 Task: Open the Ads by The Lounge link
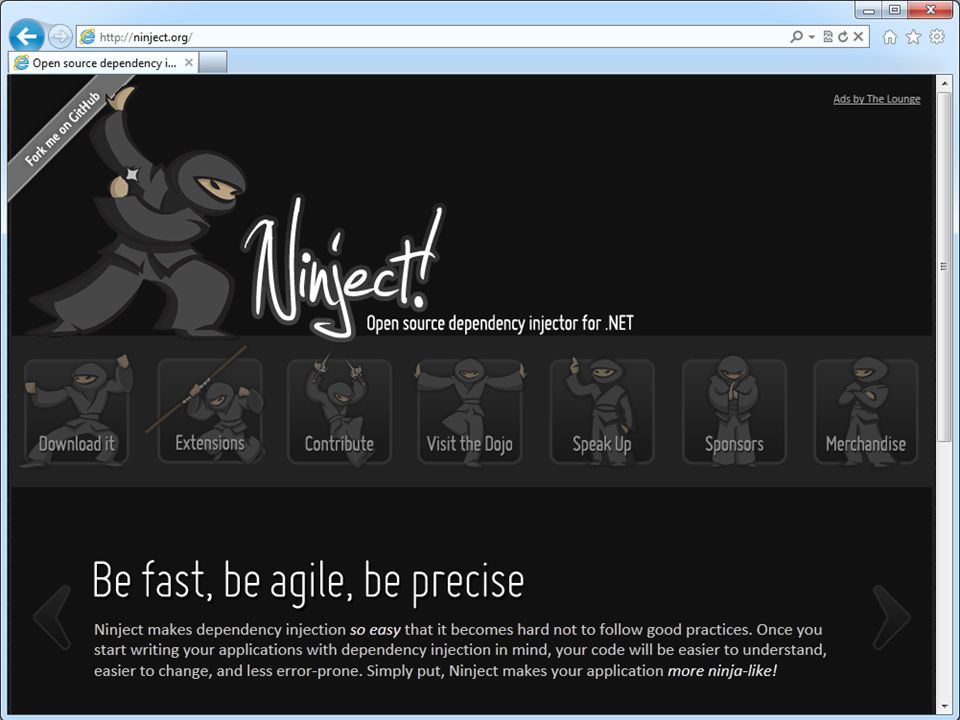(x=876, y=99)
